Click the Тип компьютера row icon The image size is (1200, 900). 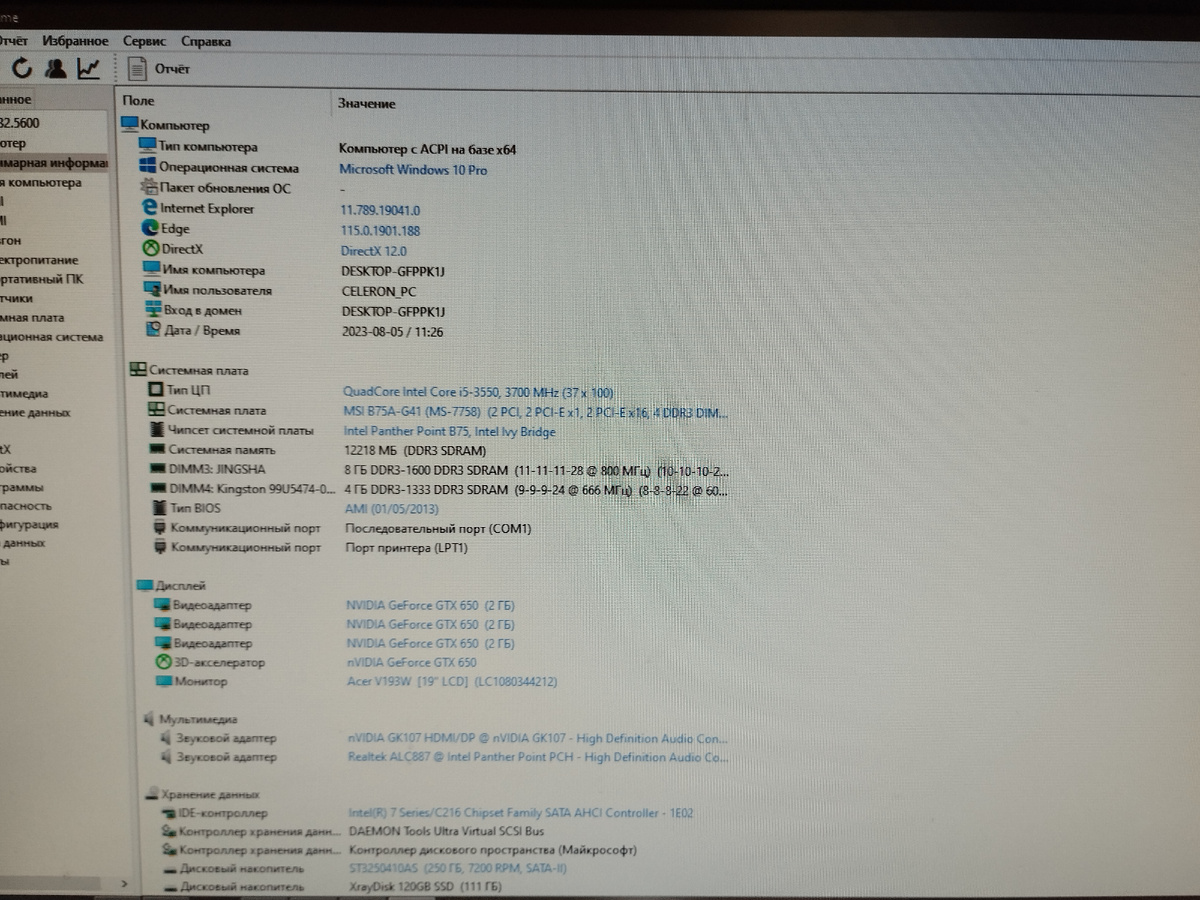pos(149,147)
